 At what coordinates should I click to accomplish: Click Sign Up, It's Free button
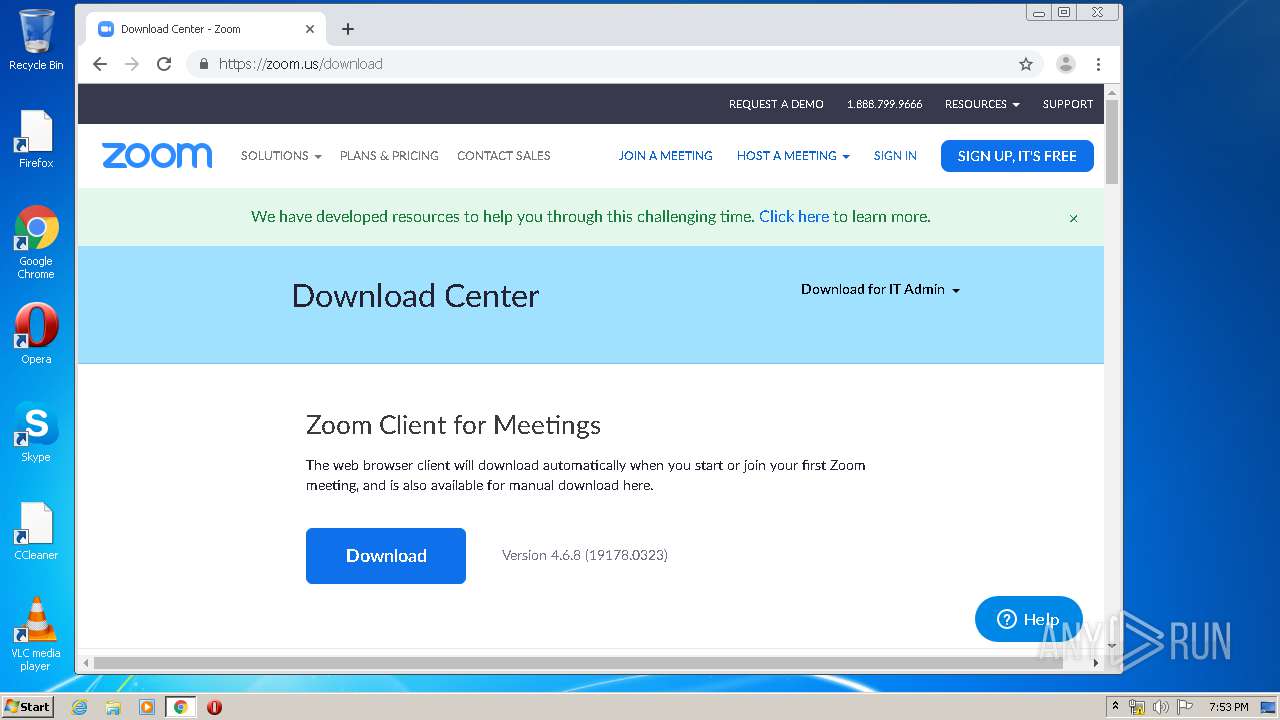click(1017, 156)
